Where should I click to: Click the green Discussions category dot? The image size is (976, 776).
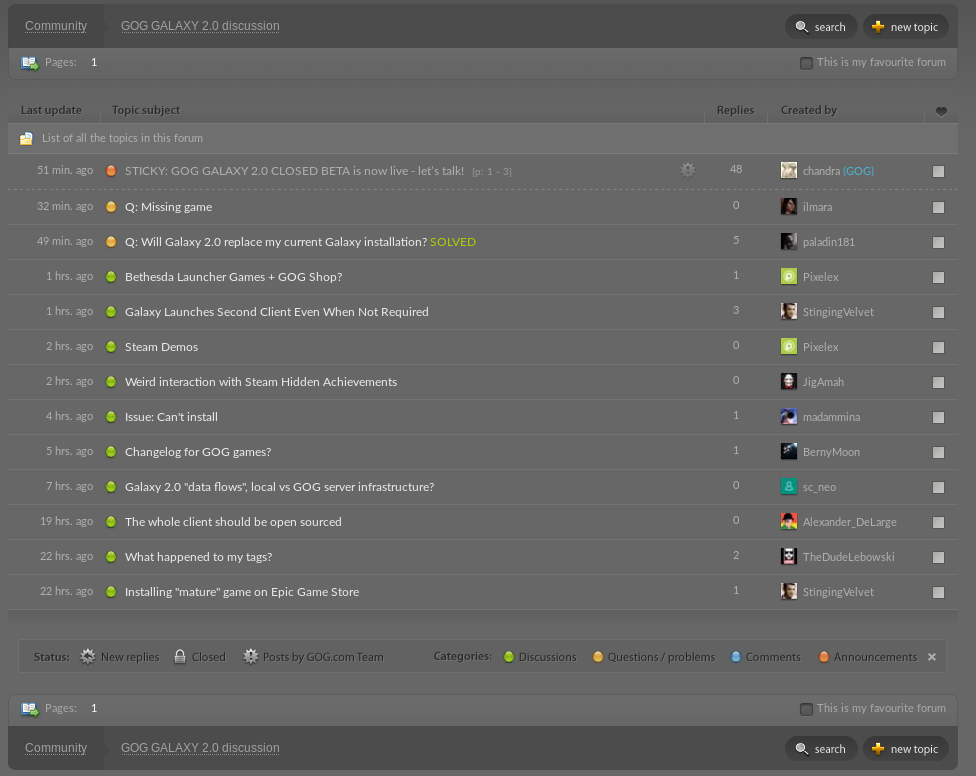pos(509,657)
